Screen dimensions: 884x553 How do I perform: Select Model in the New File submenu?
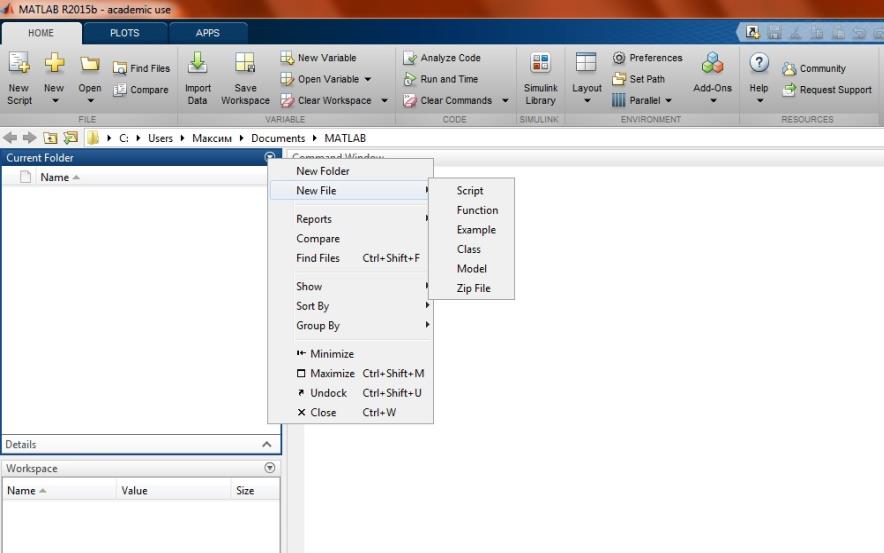pyautogui.click(x=471, y=269)
